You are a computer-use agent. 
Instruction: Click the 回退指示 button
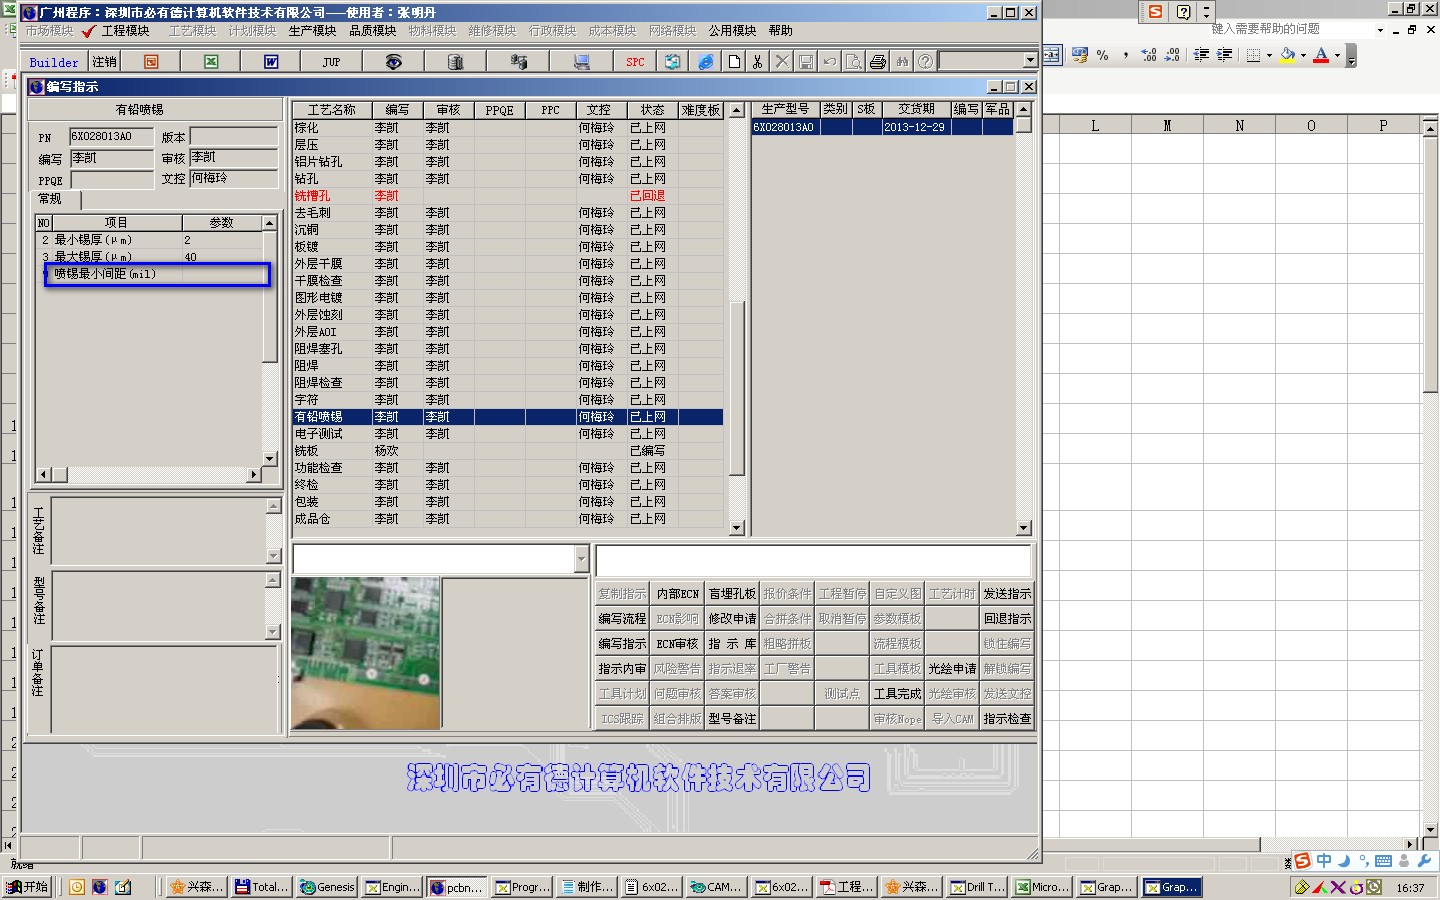tap(1006, 619)
